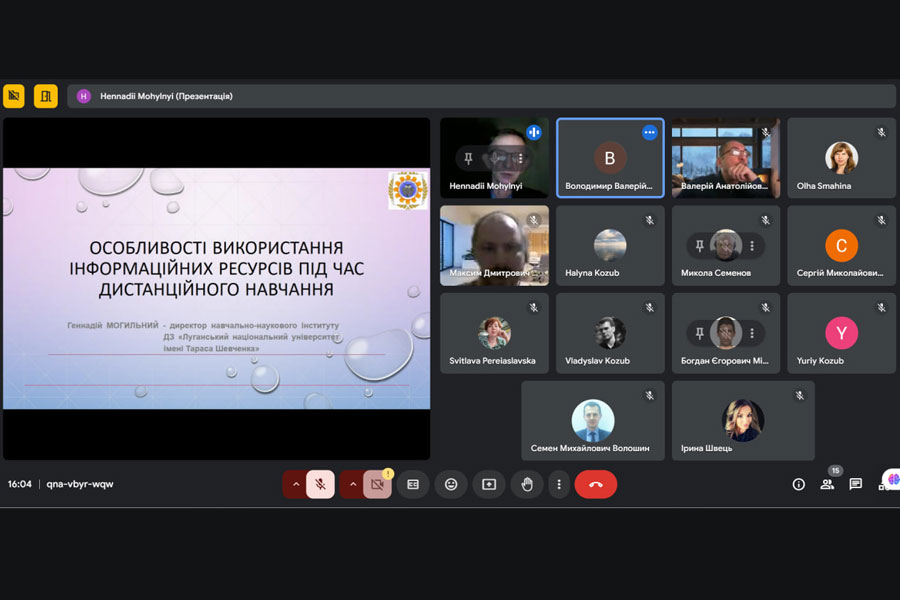Click the meeting code qna-vbyr-wqw
The width and height of the screenshot is (900, 600).
80,484
